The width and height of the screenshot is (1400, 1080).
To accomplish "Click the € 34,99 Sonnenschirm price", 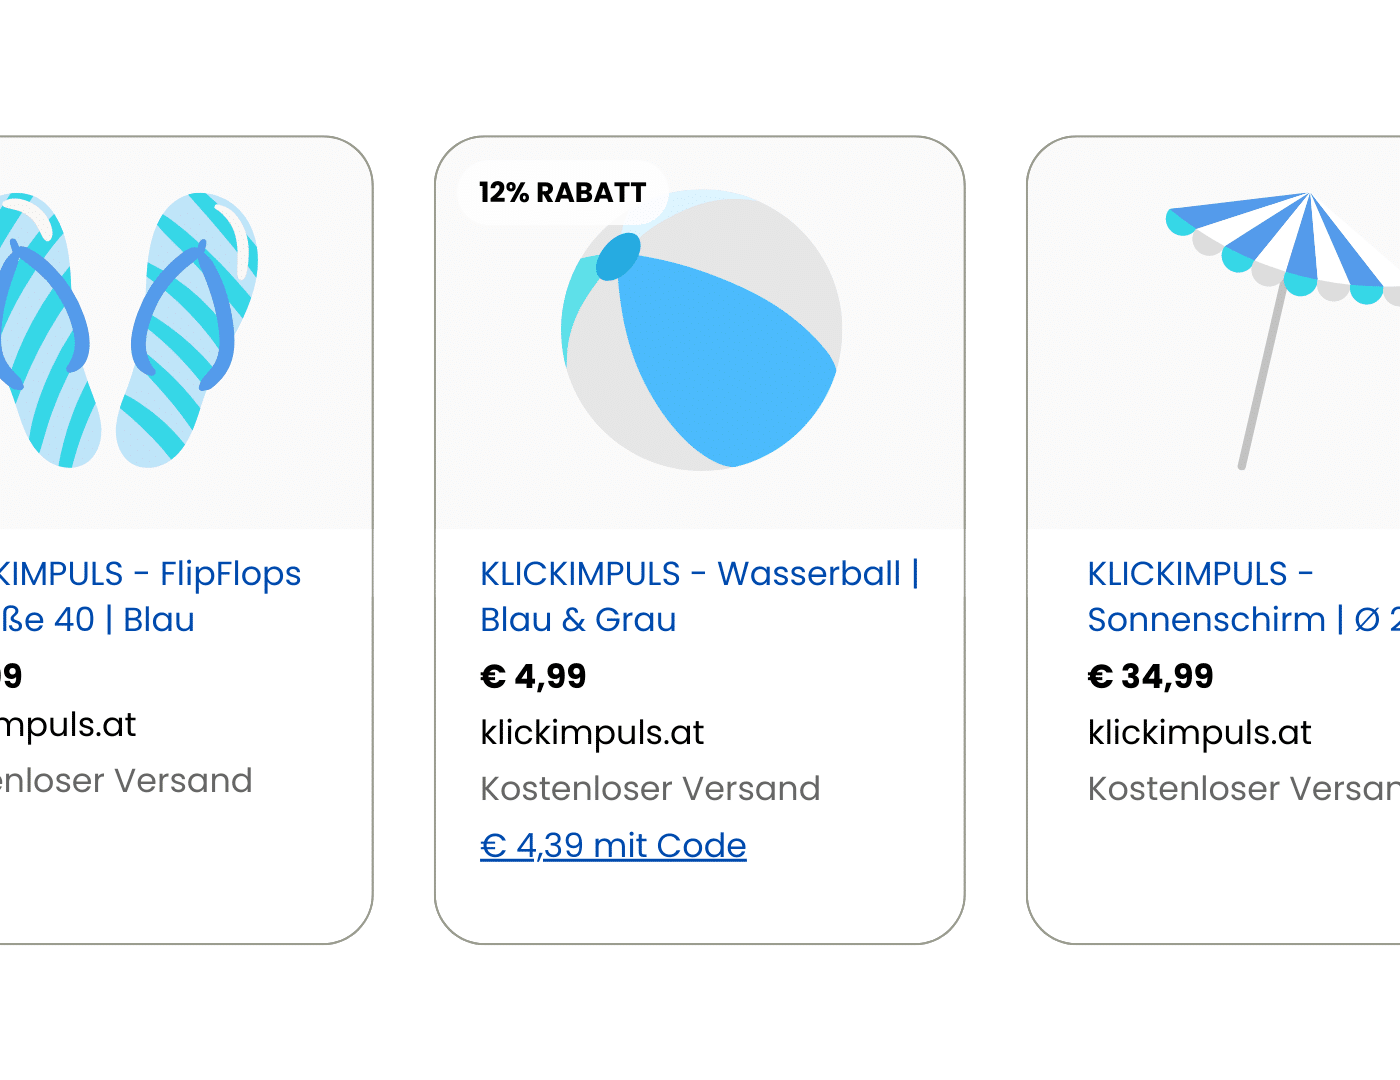I will (1150, 677).
